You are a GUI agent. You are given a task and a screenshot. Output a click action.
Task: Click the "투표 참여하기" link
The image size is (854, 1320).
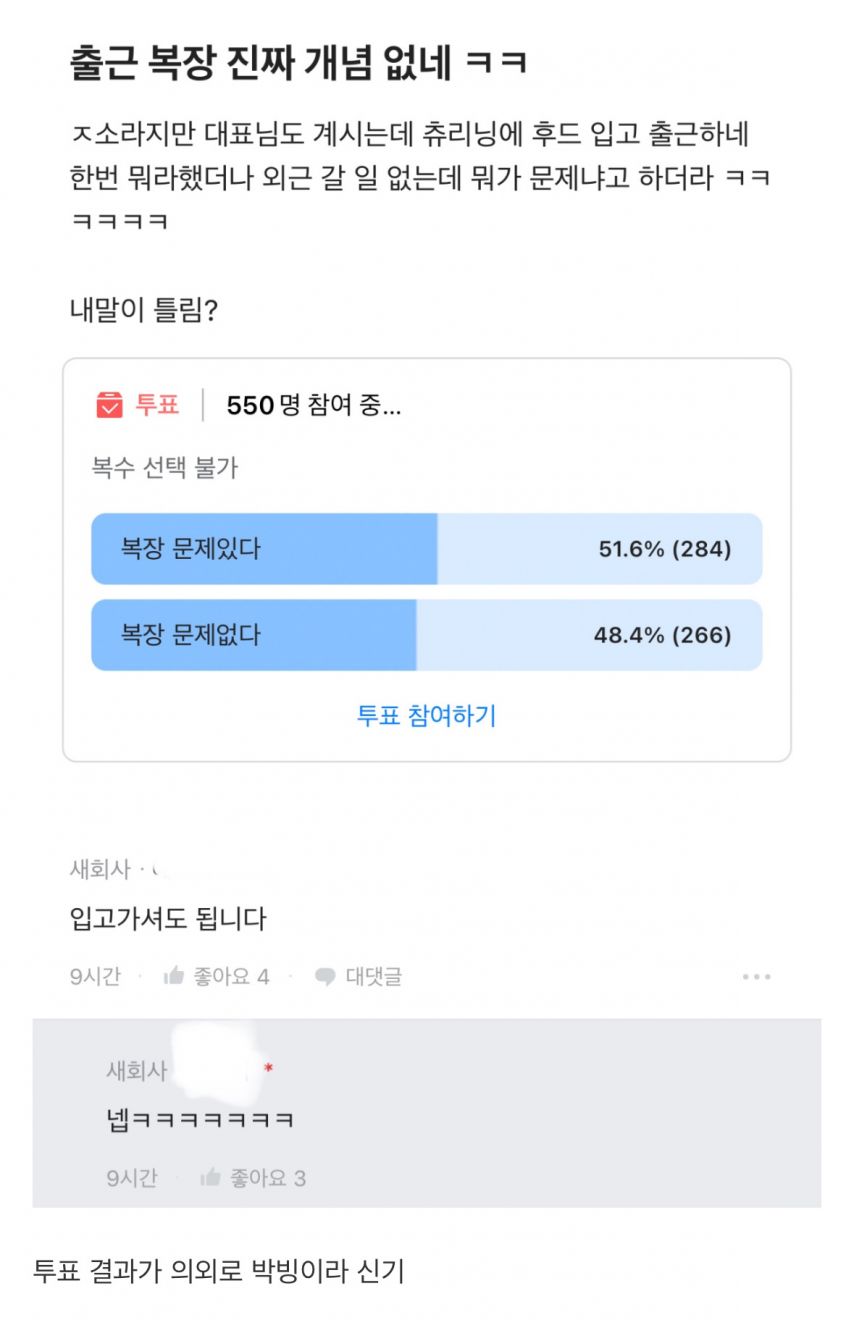tap(426, 716)
